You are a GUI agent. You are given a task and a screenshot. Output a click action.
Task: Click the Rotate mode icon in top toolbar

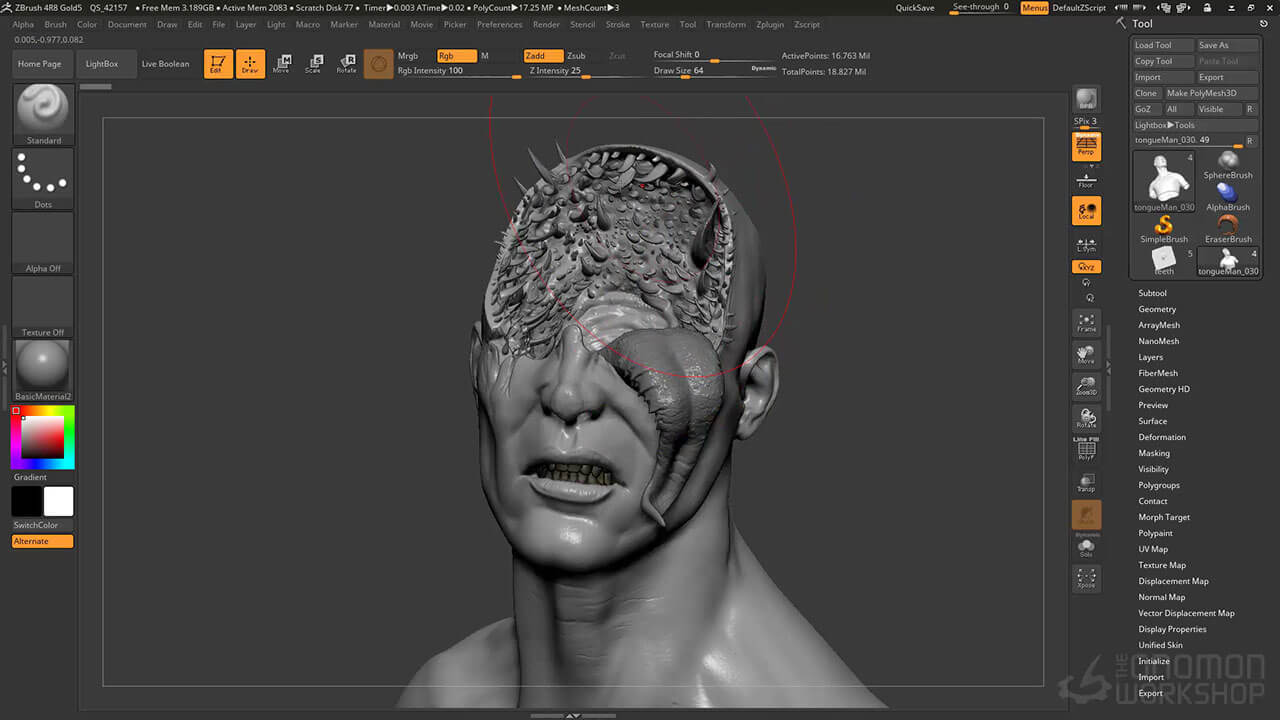346,64
